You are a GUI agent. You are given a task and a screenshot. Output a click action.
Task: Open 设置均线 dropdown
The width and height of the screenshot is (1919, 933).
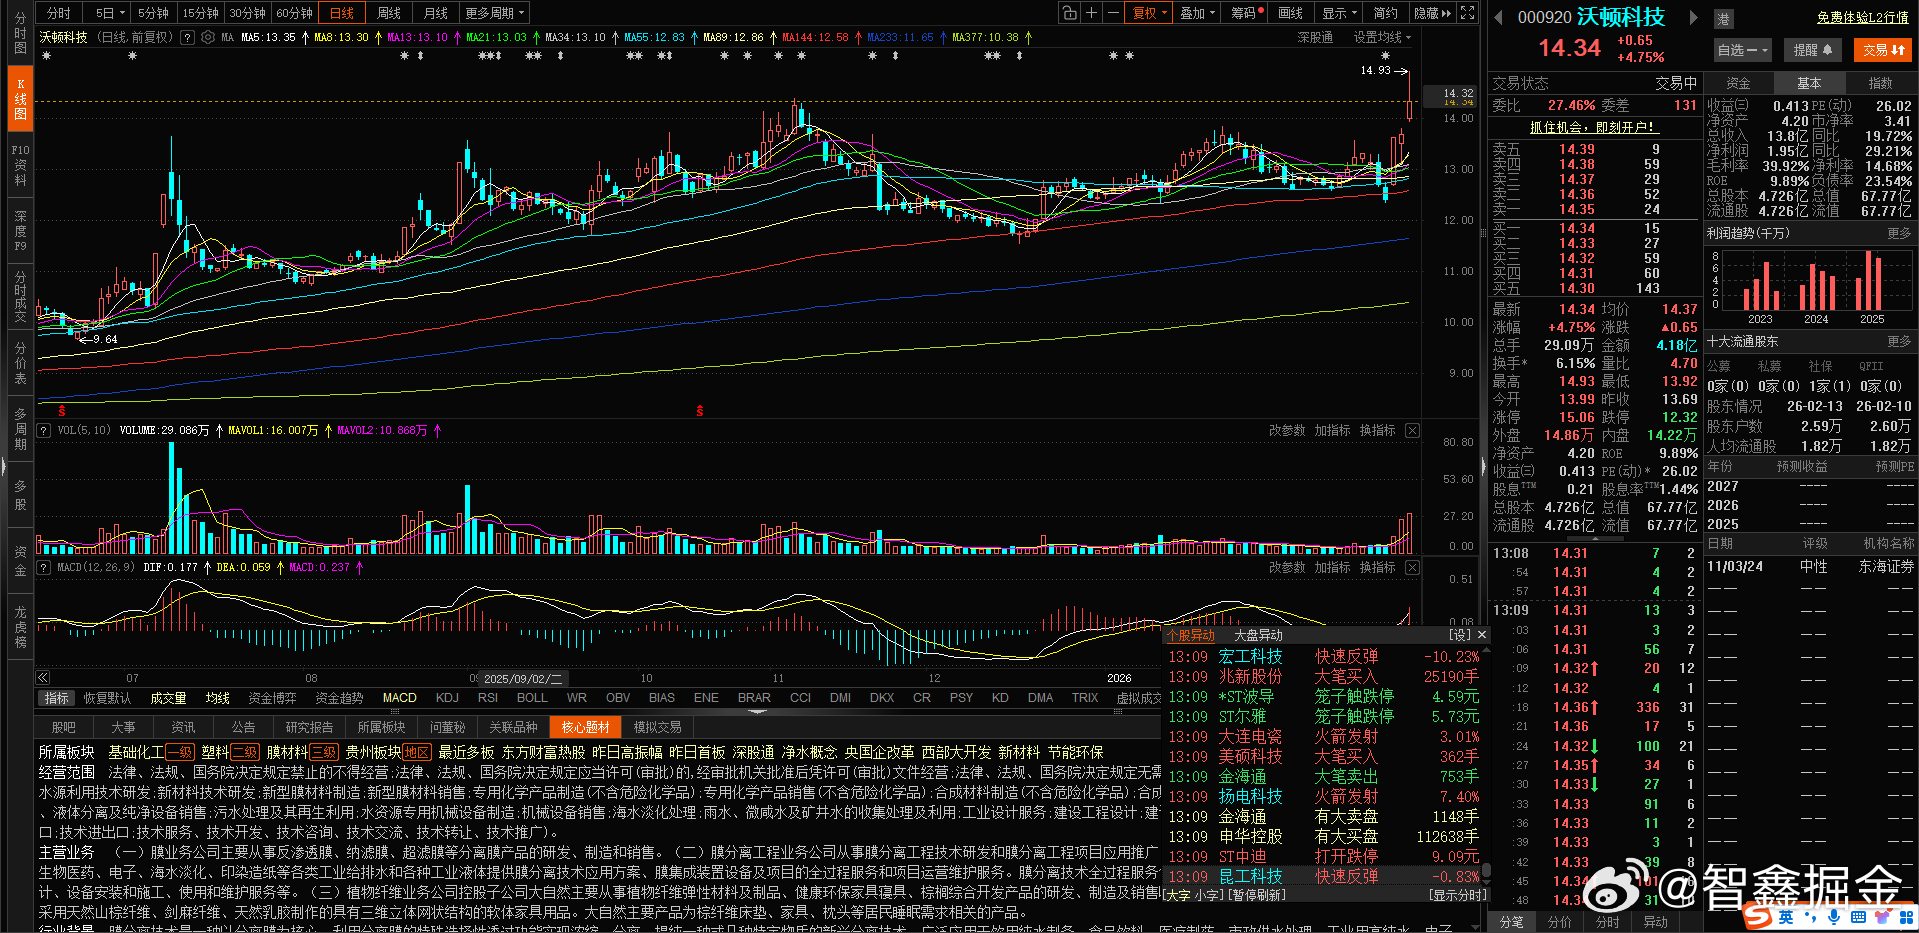point(1382,37)
